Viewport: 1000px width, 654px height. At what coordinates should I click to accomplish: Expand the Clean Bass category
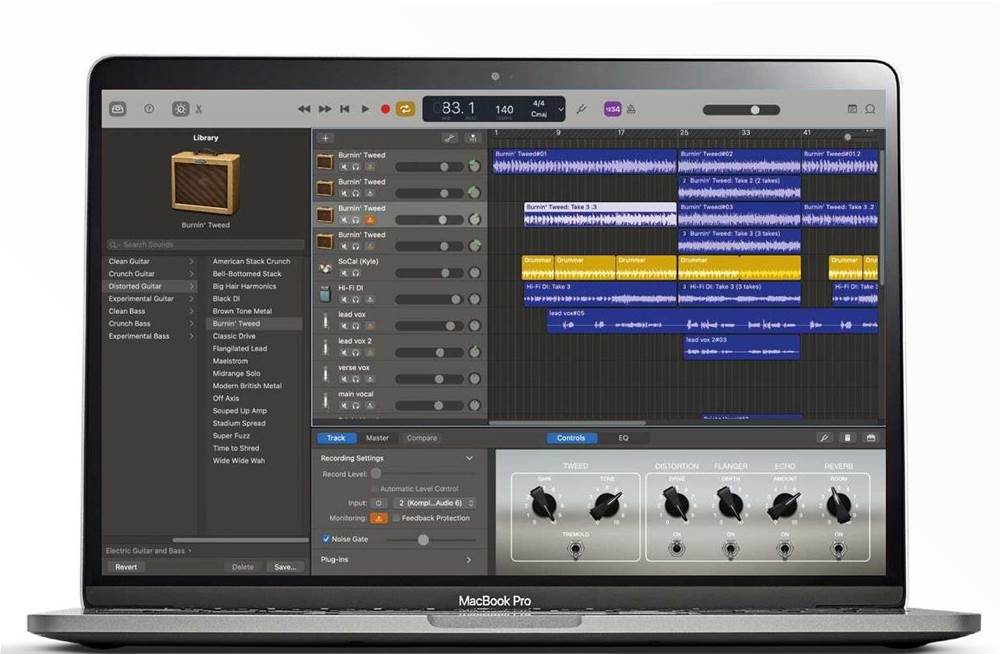[191, 311]
